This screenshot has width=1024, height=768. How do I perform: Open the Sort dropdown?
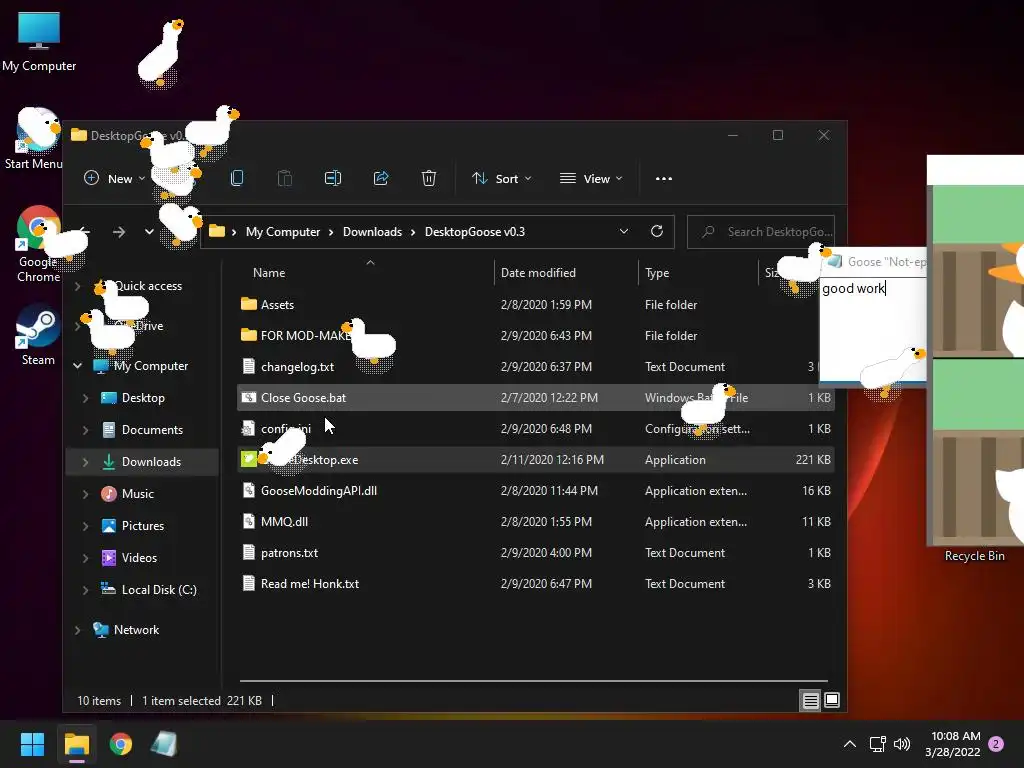[502, 178]
